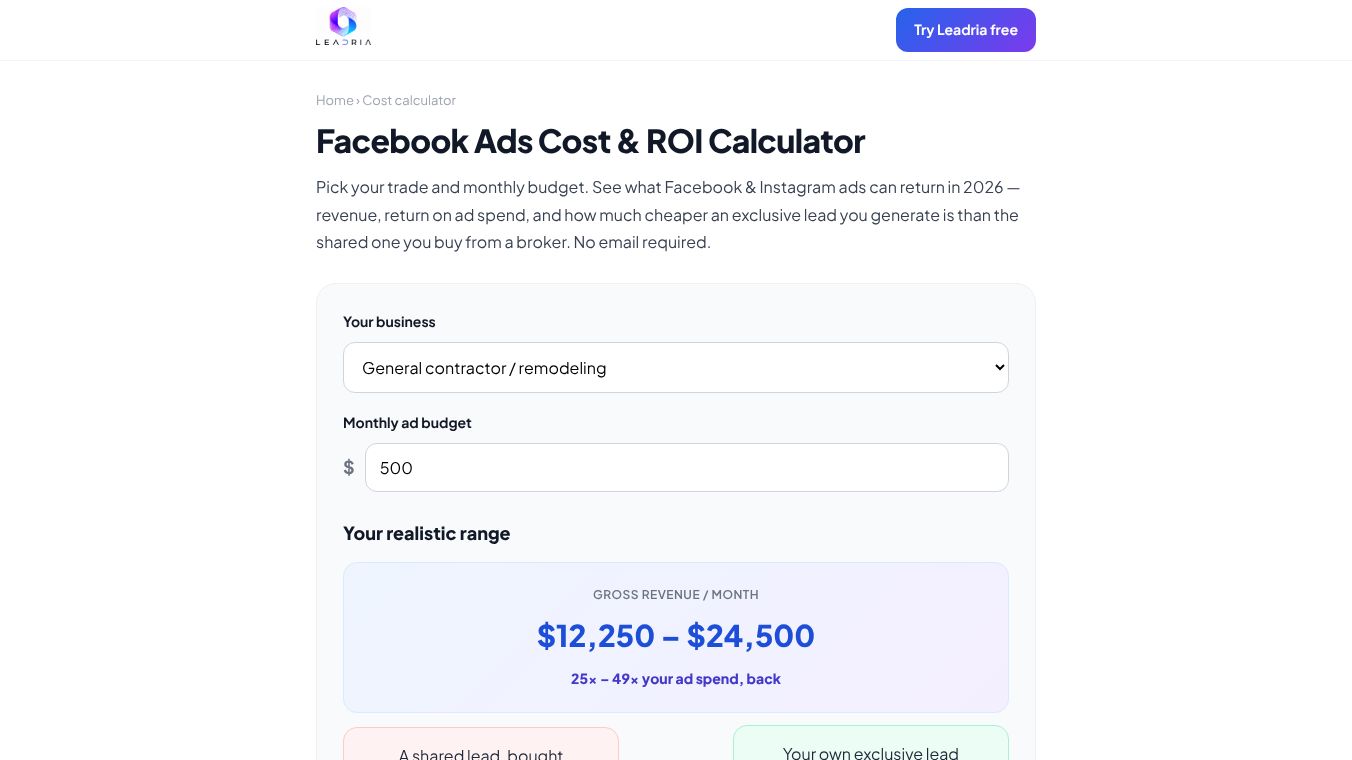The height and width of the screenshot is (760, 1352).
Task: Click the General contractor / remodeling option text
Action: (x=484, y=368)
